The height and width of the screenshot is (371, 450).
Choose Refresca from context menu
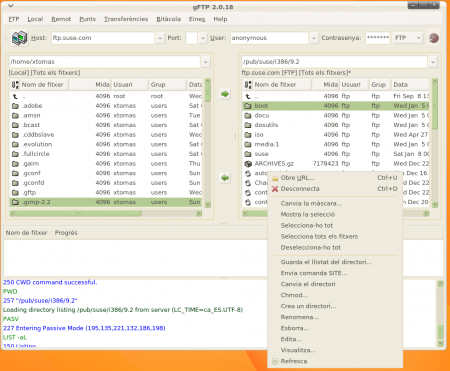[335, 361]
